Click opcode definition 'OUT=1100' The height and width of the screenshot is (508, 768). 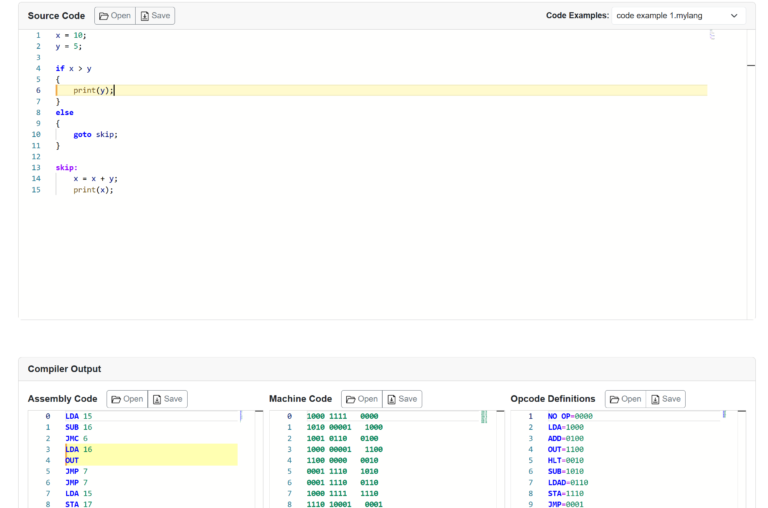pos(566,449)
